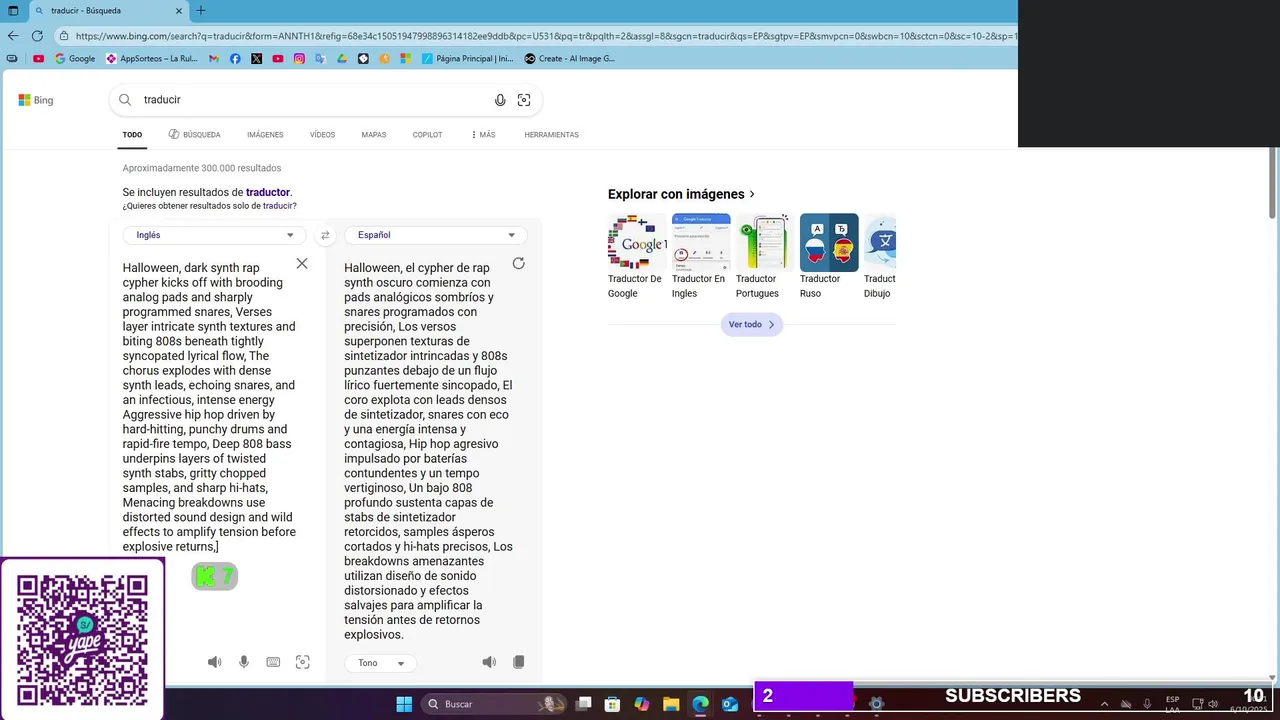Close the traducir - Búsqueda tab
The image size is (1280, 720).
180,11
